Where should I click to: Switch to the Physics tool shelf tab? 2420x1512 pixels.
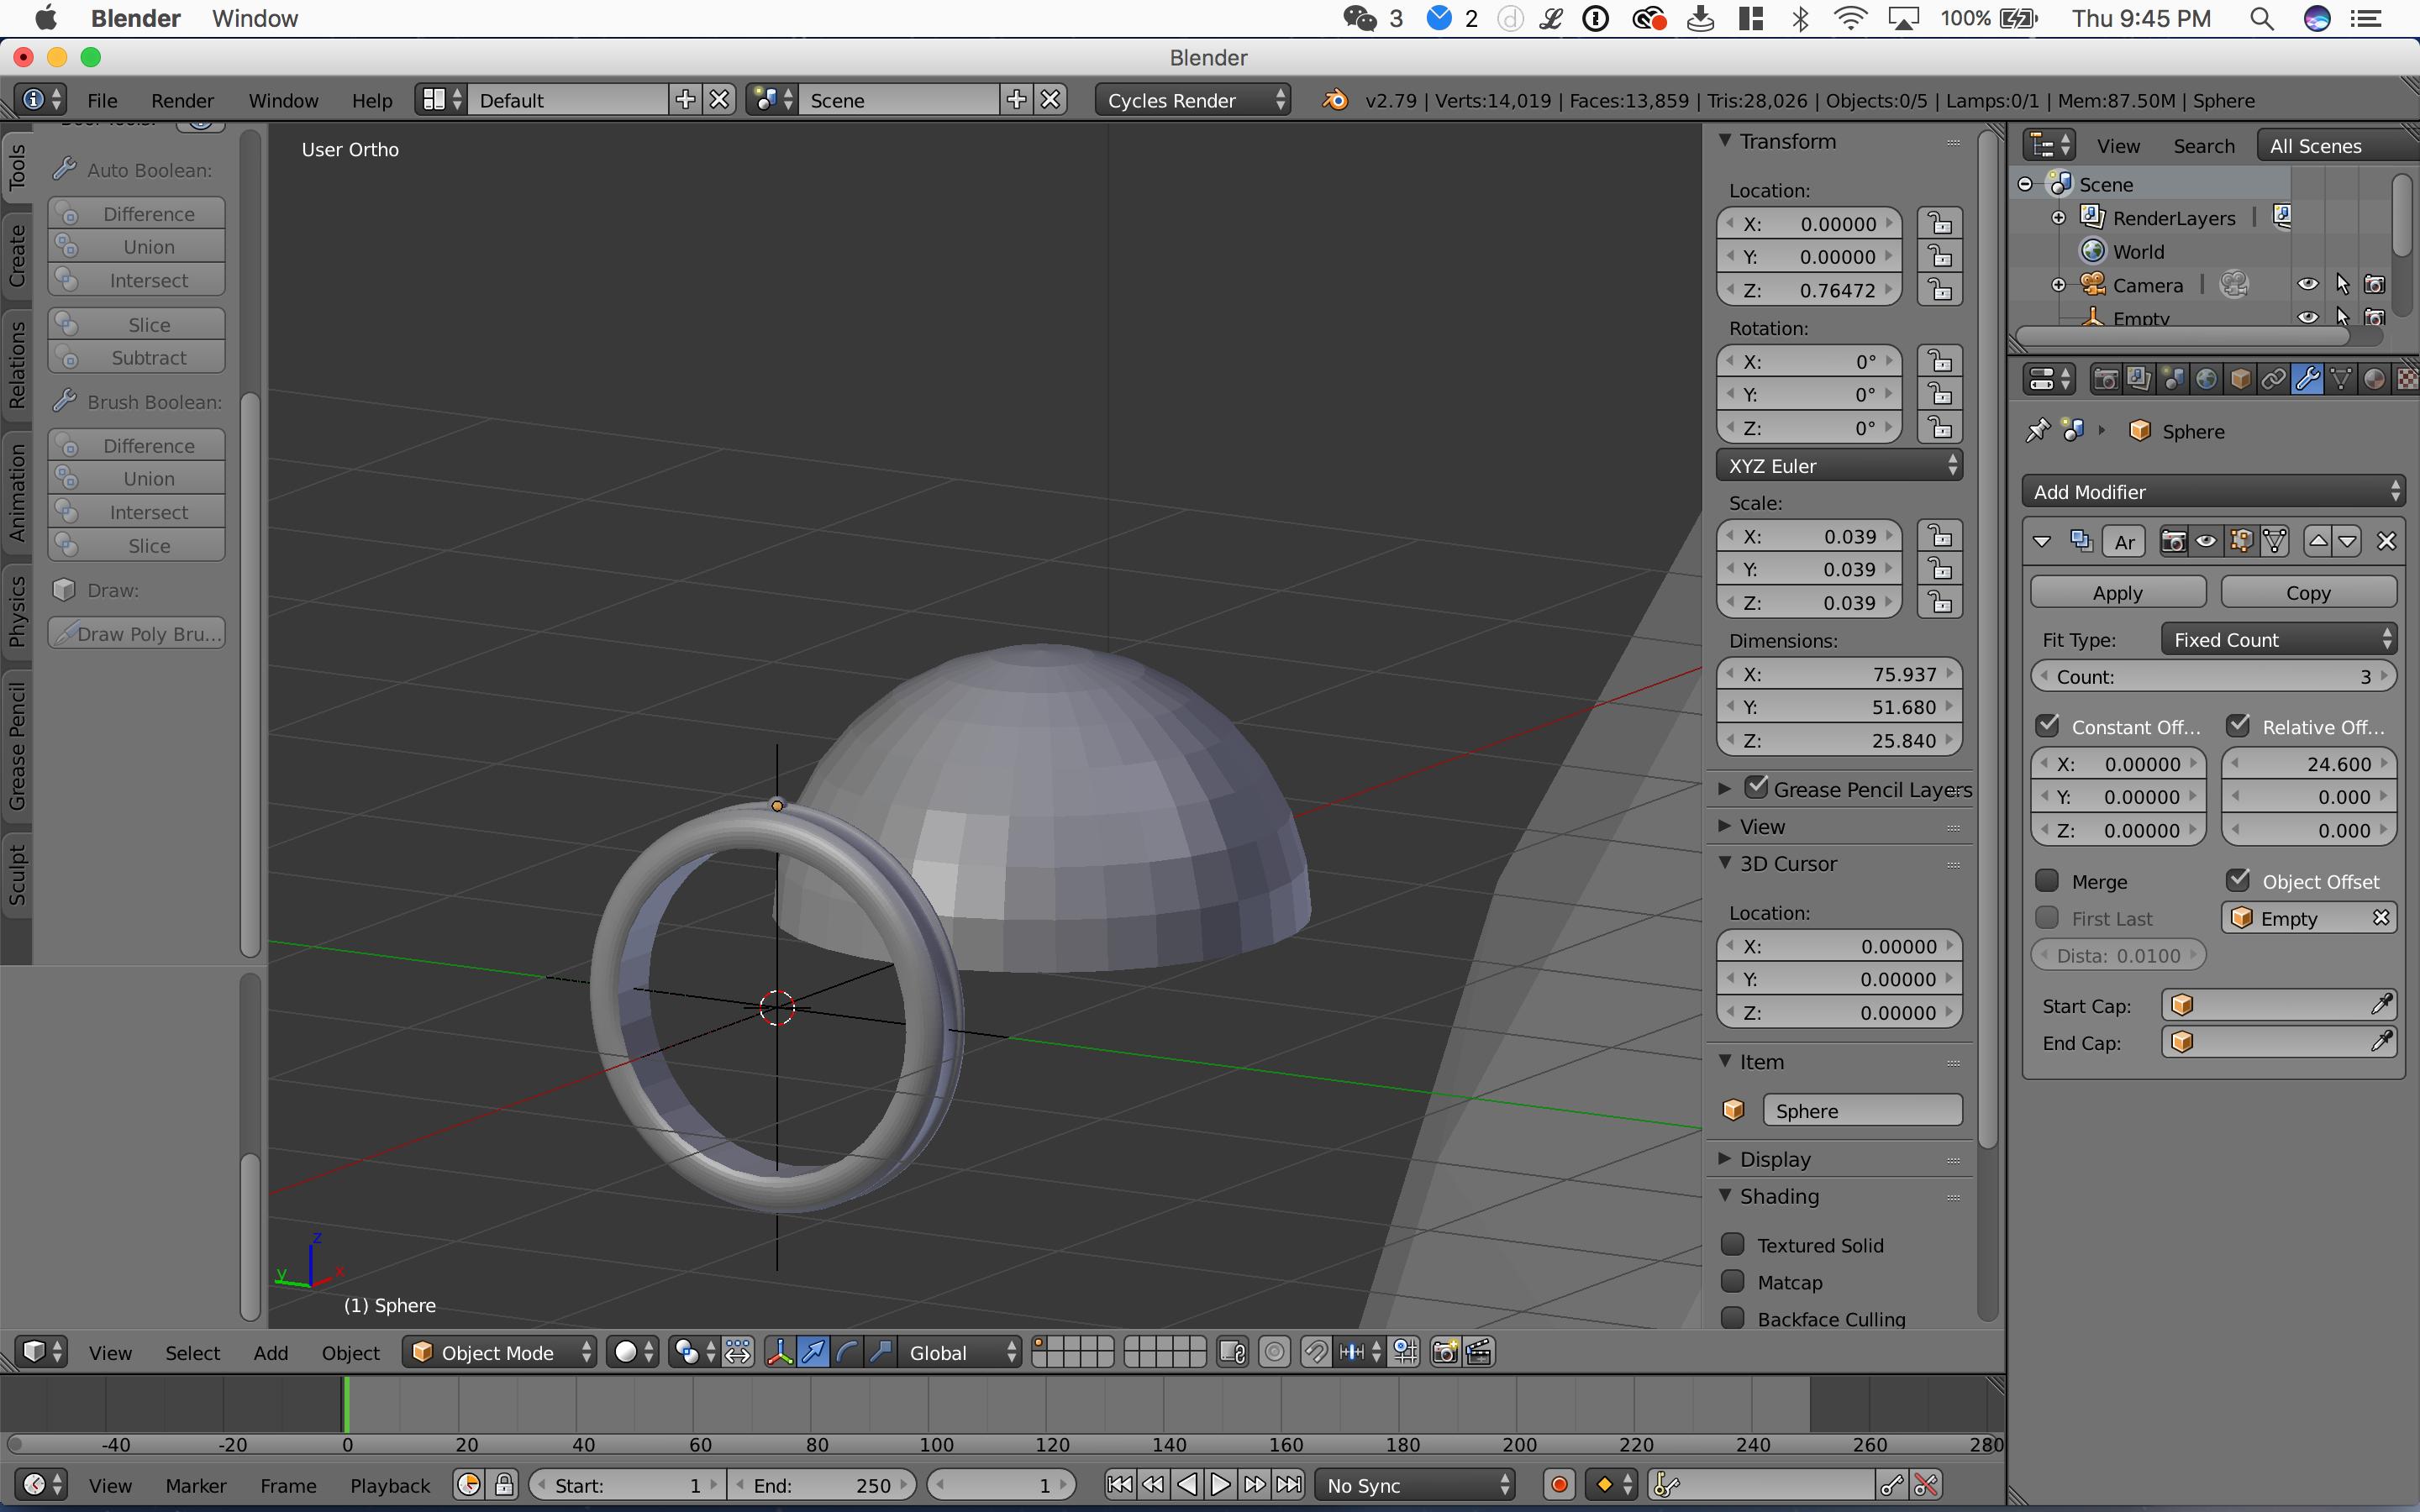[x=17, y=612]
